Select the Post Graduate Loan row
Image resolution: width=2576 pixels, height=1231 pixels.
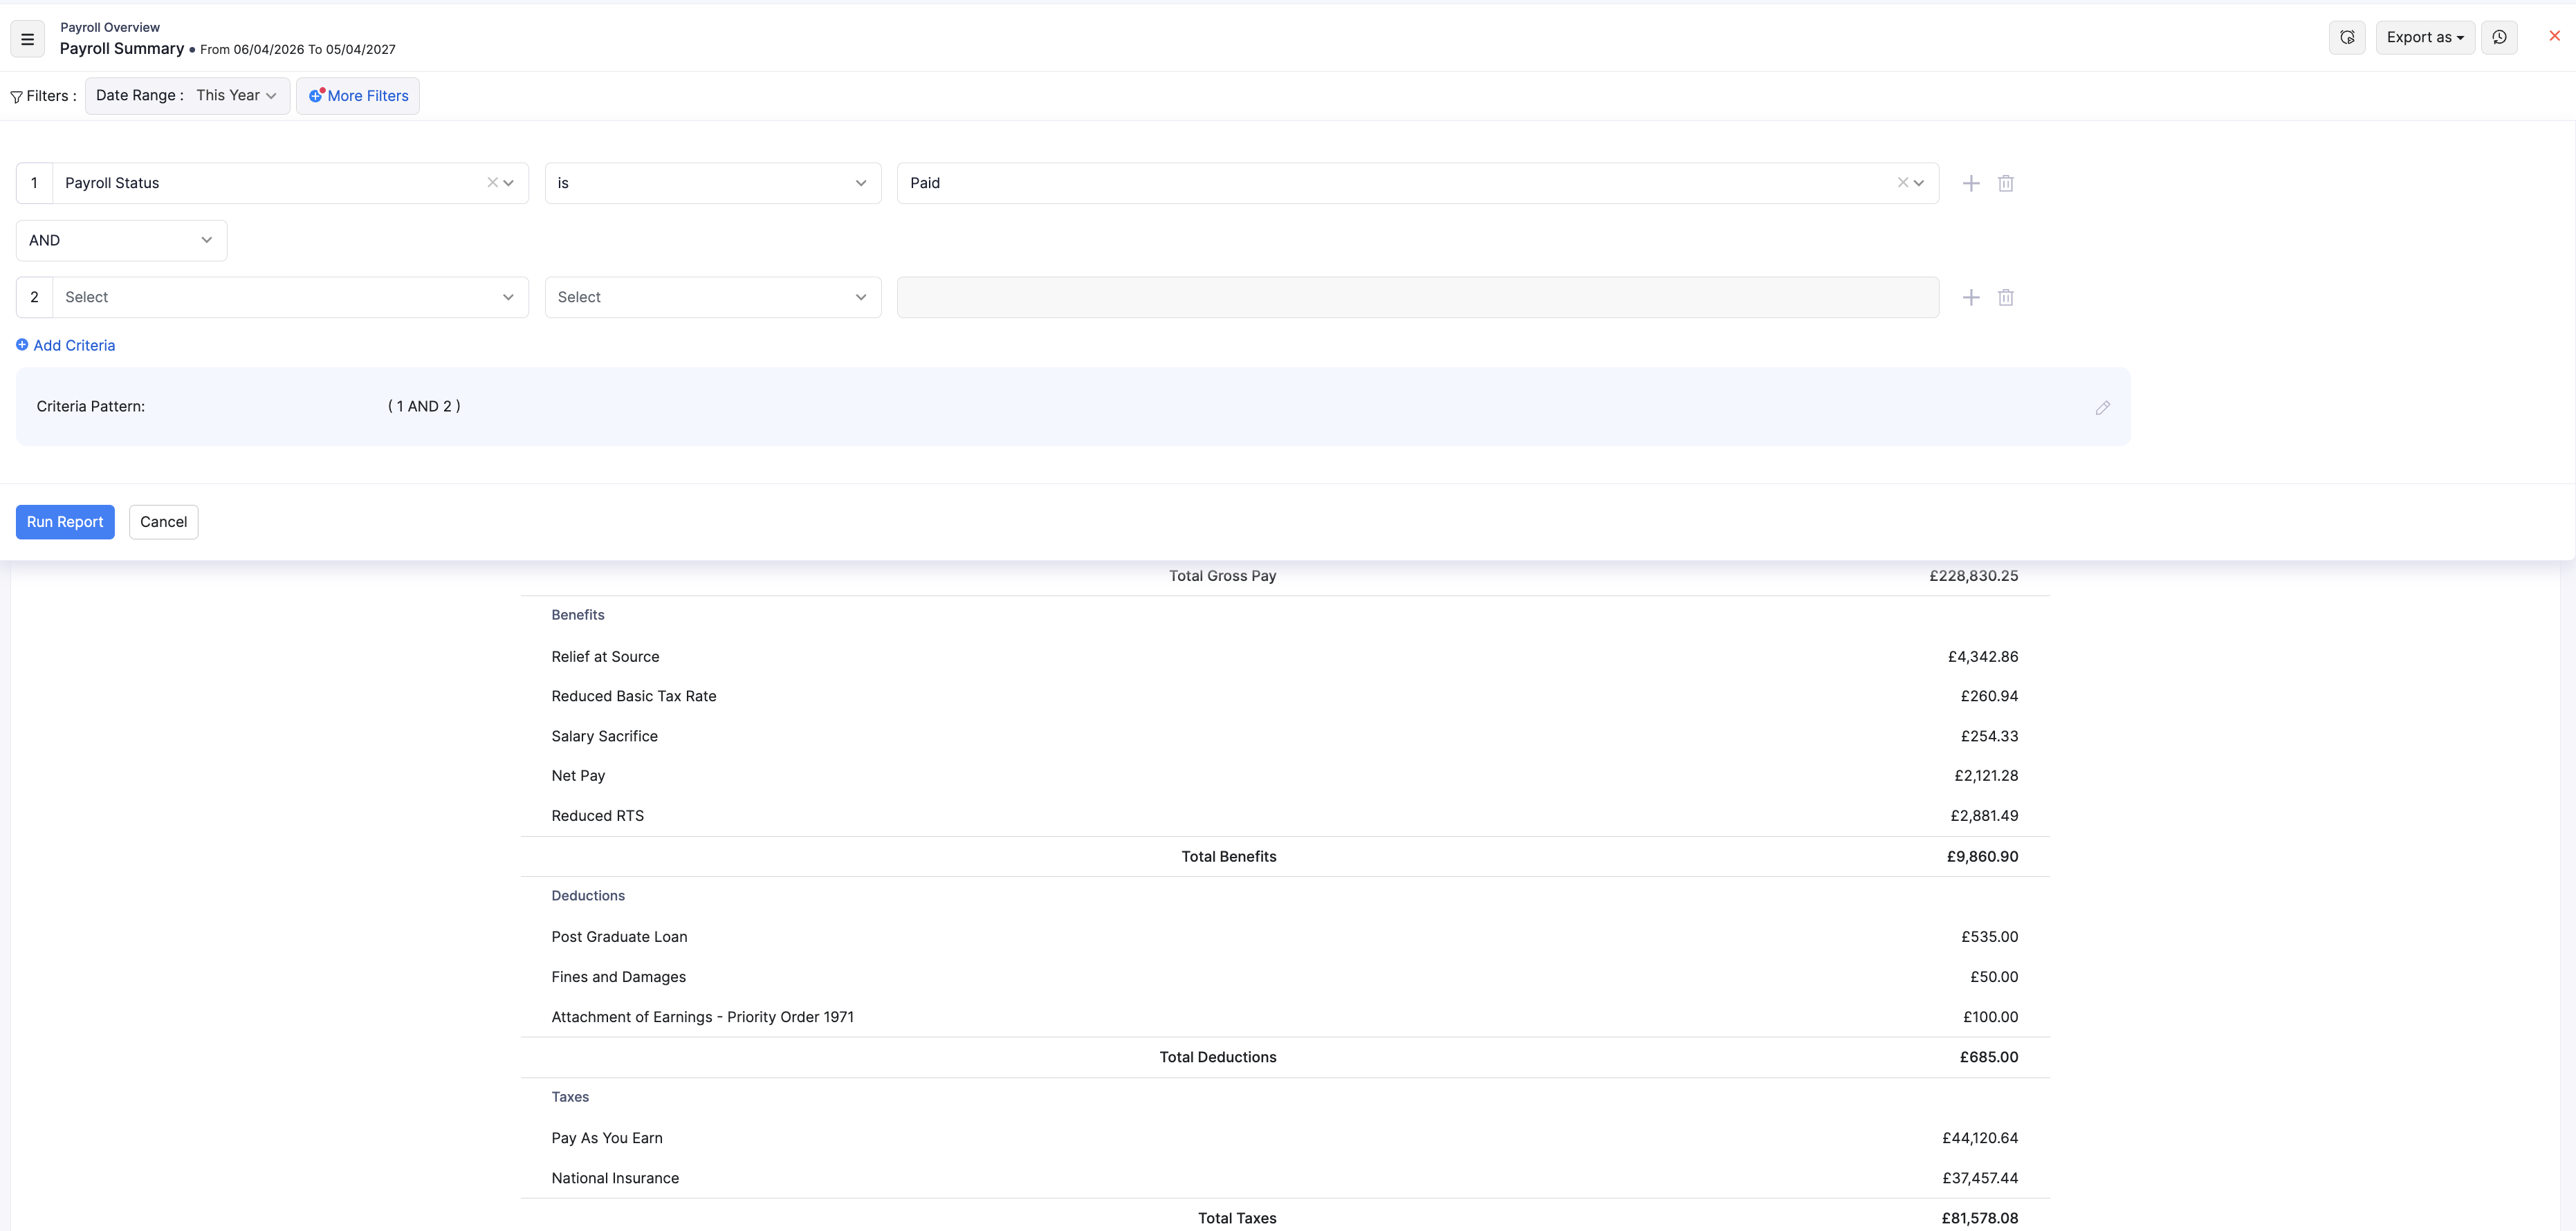coord(1284,937)
